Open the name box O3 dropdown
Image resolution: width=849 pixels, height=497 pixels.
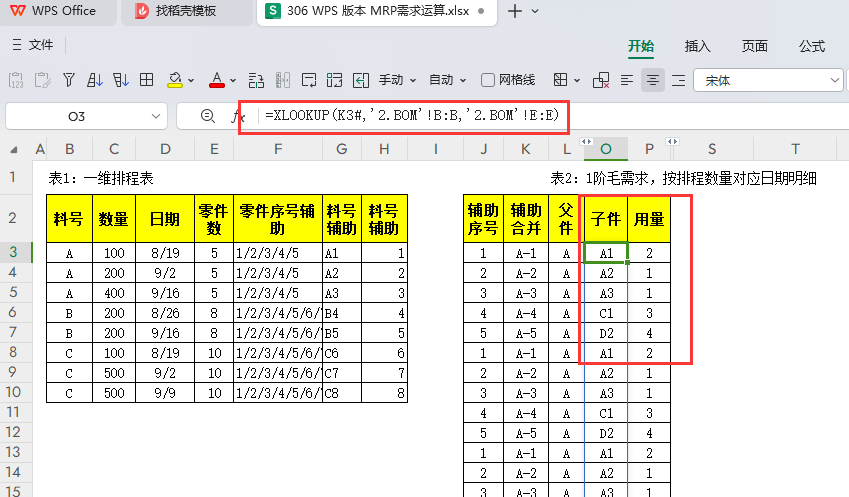[x=156, y=116]
